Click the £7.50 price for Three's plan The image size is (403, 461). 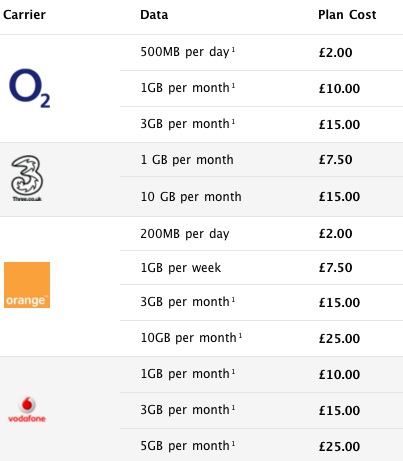point(335,160)
